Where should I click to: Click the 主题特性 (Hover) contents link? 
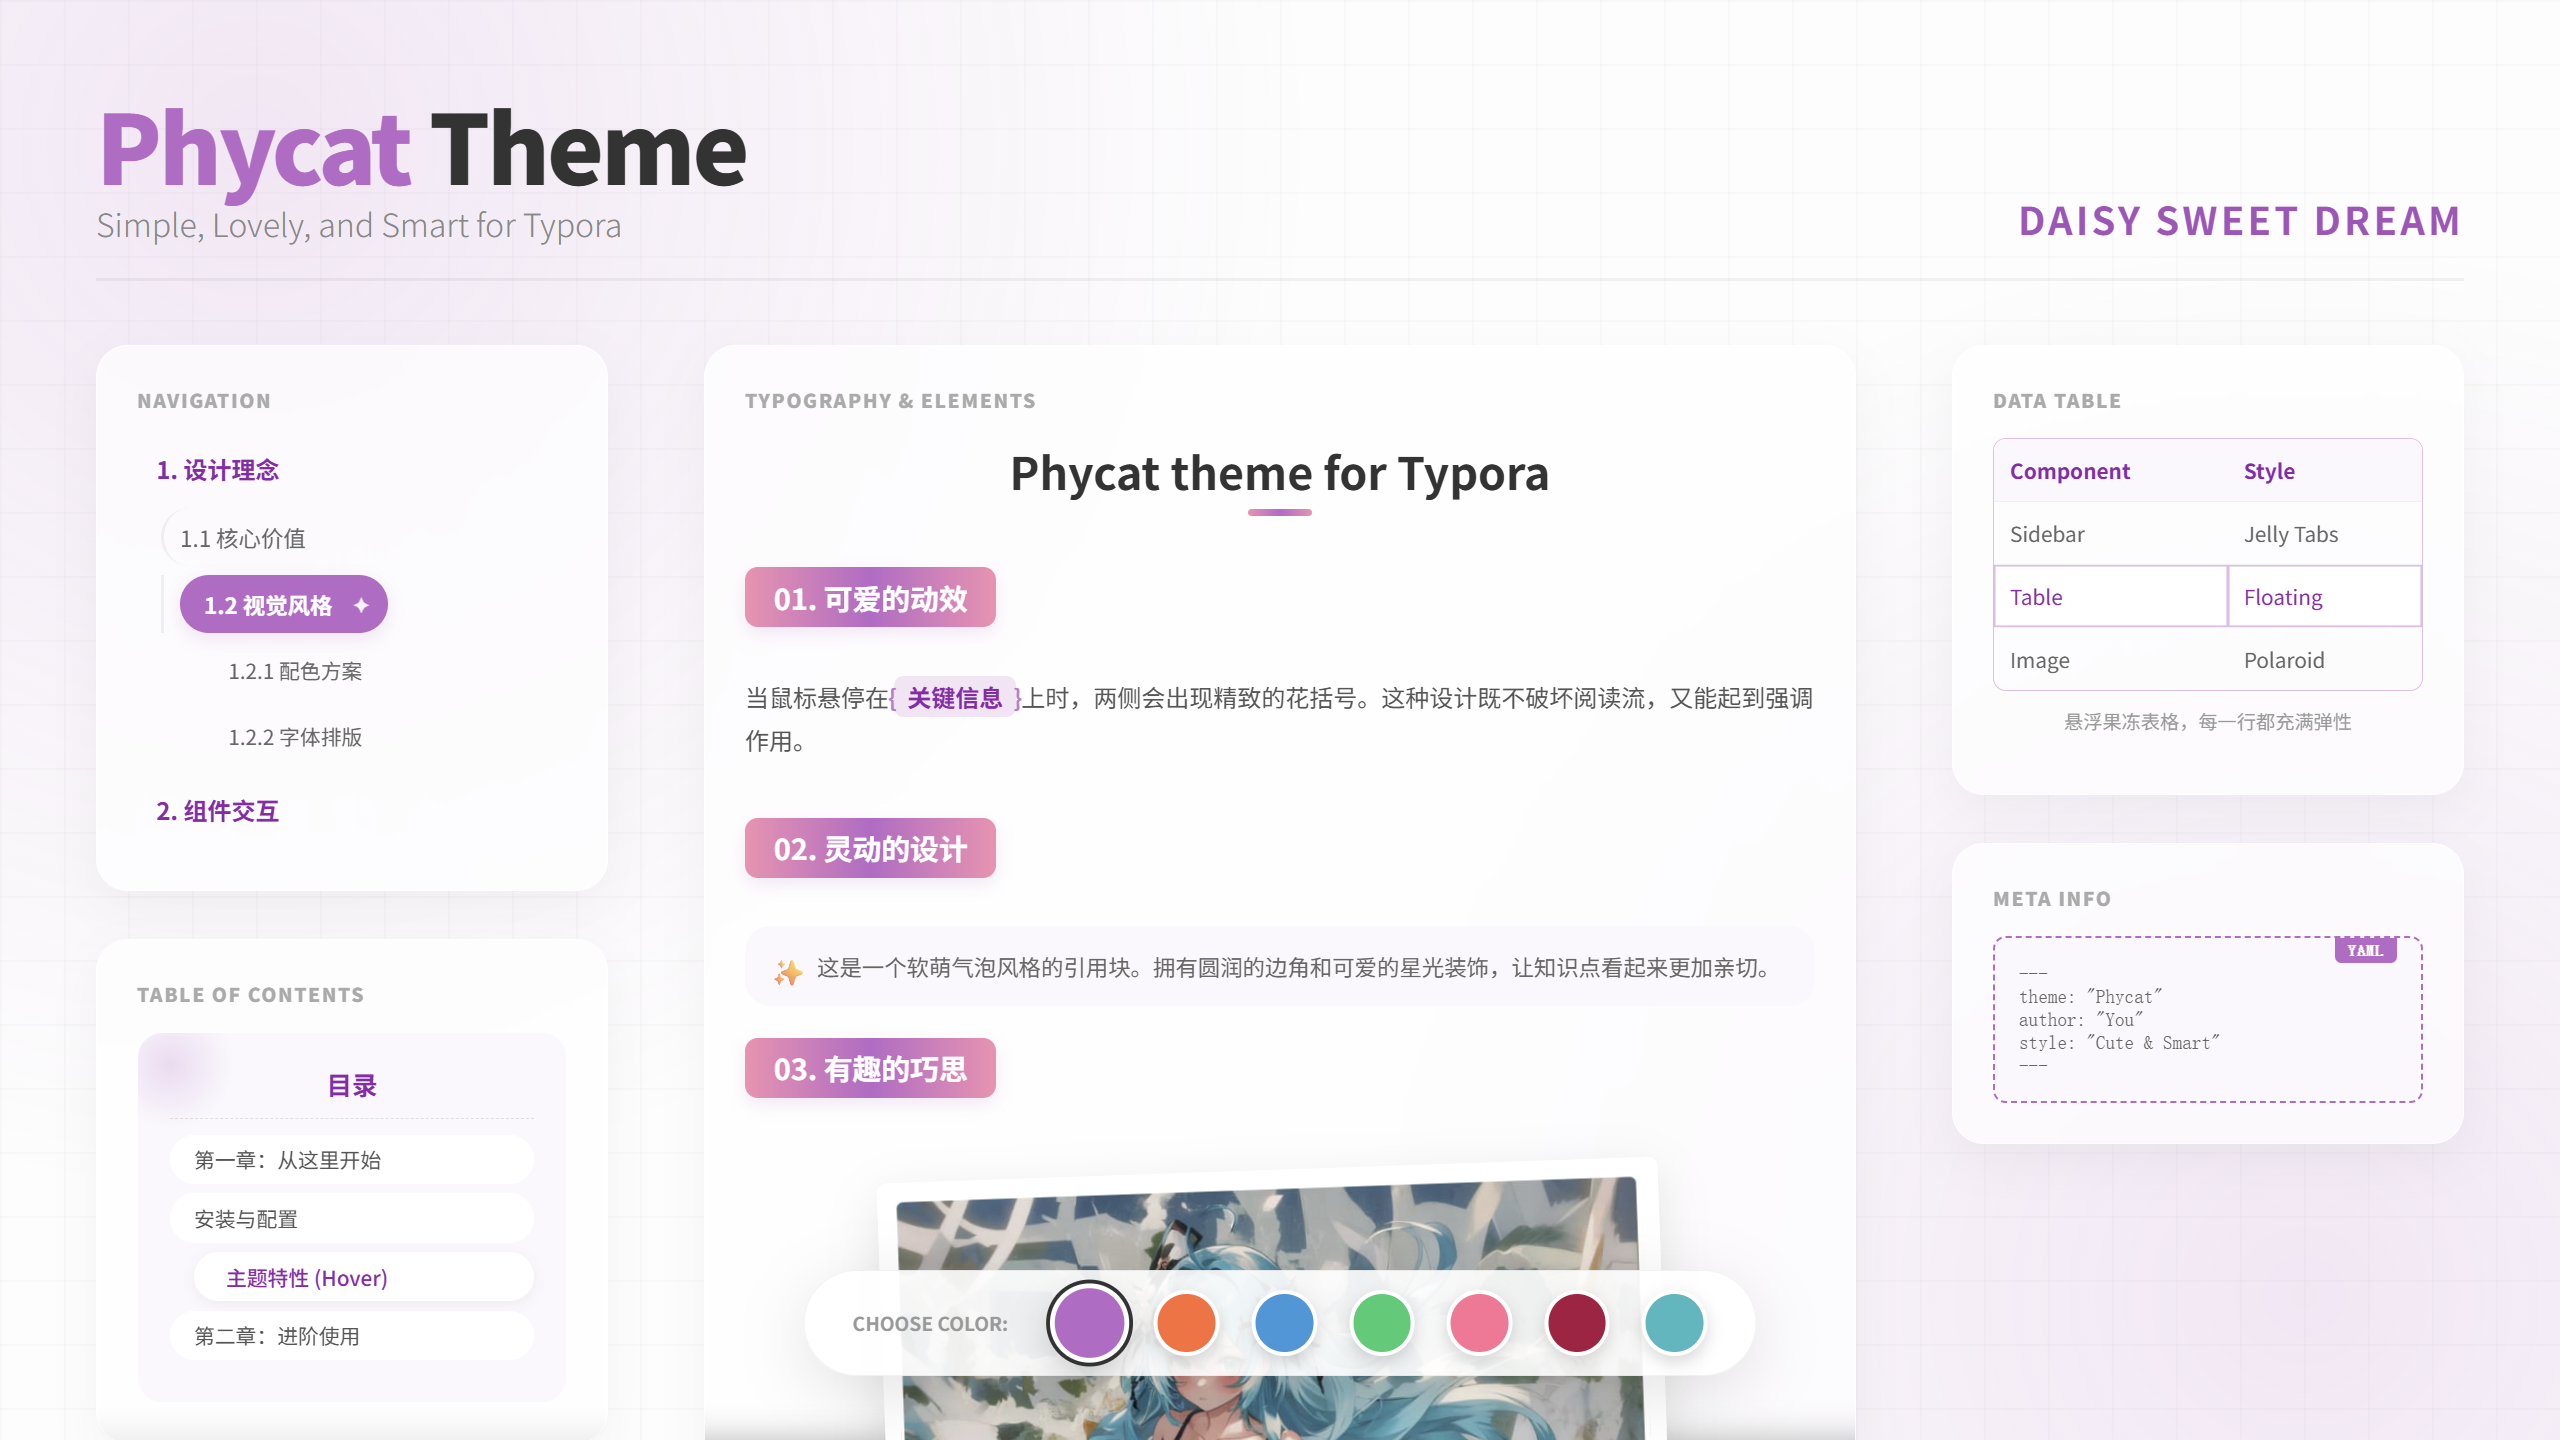point(307,1278)
